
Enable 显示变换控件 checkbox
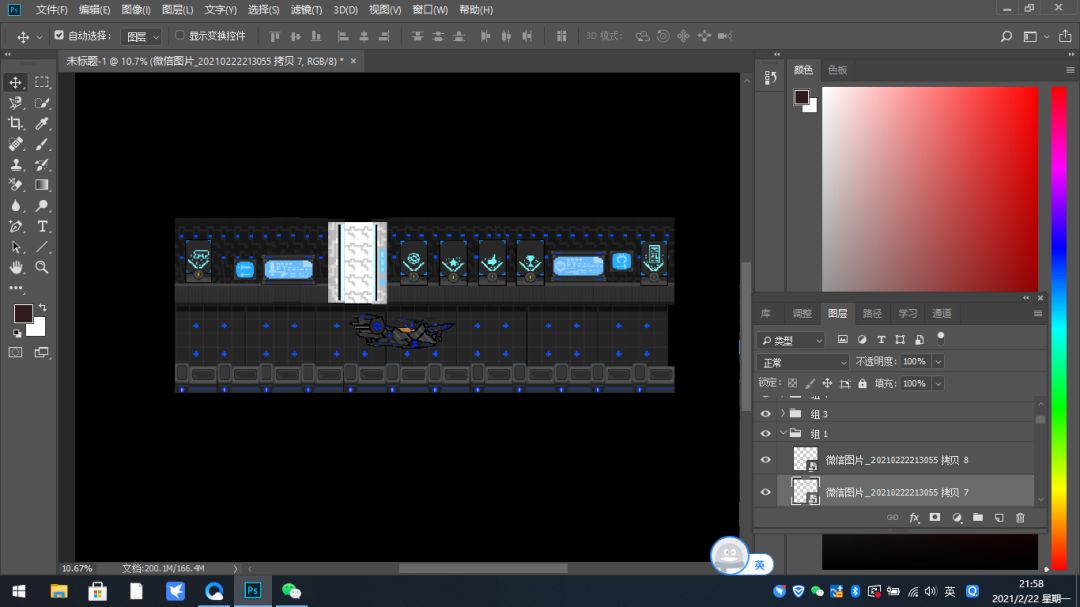tap(180, 35)
